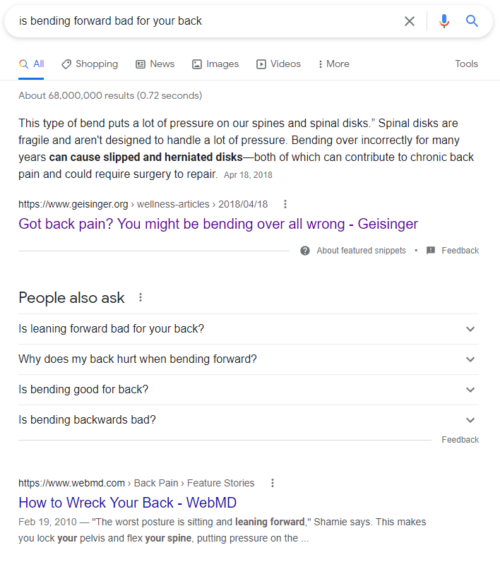Open the How to Wreck Your Back WebMD link
The height and width of the screenshot is (562, 500).
(x=128, y=503)
